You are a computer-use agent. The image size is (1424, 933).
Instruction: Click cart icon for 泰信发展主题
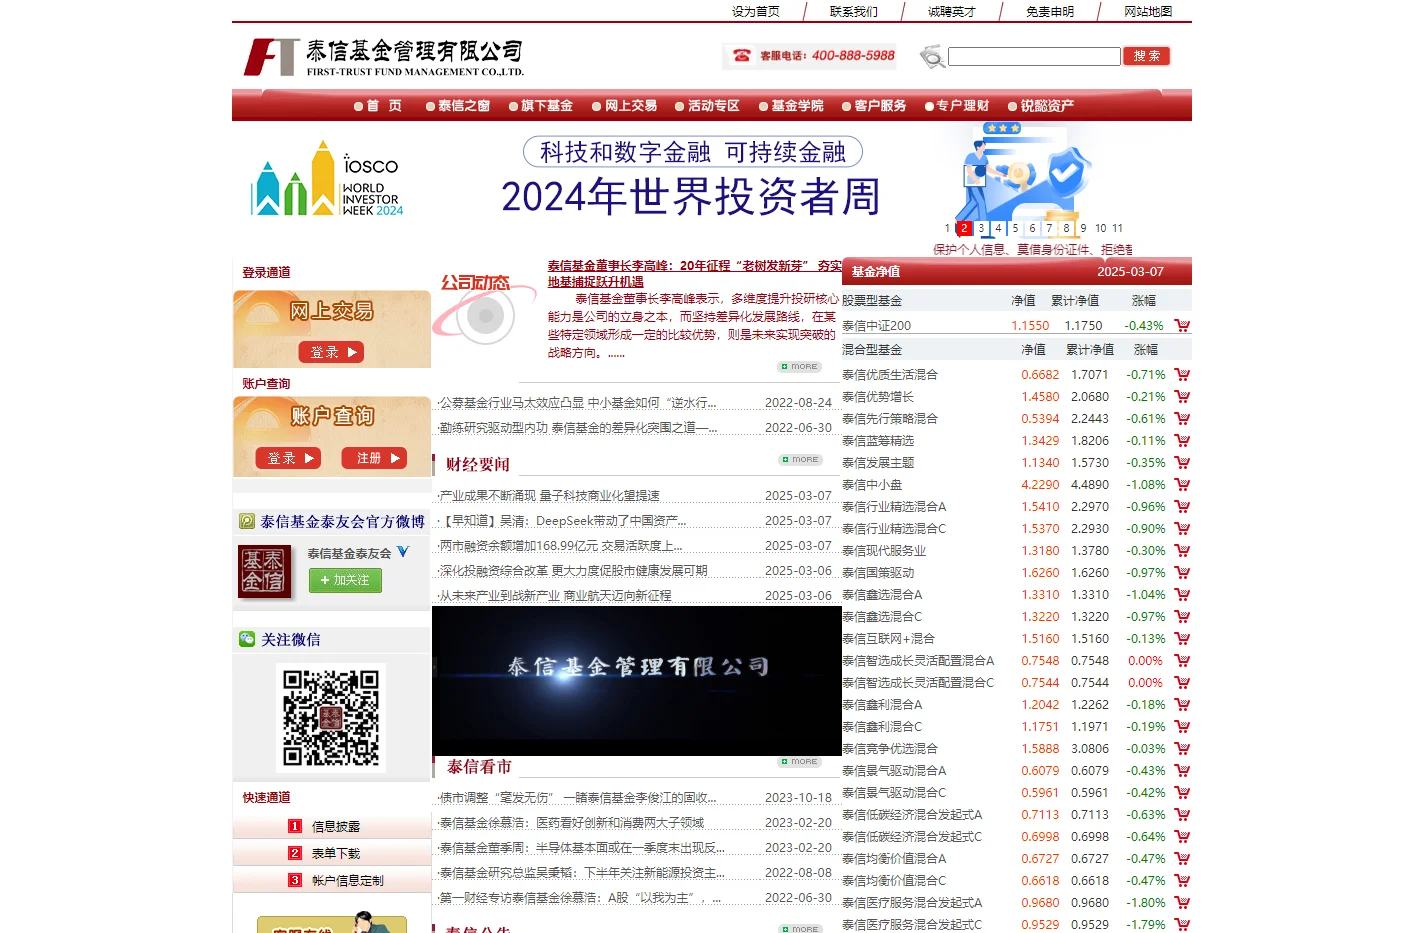[1182, 462]
